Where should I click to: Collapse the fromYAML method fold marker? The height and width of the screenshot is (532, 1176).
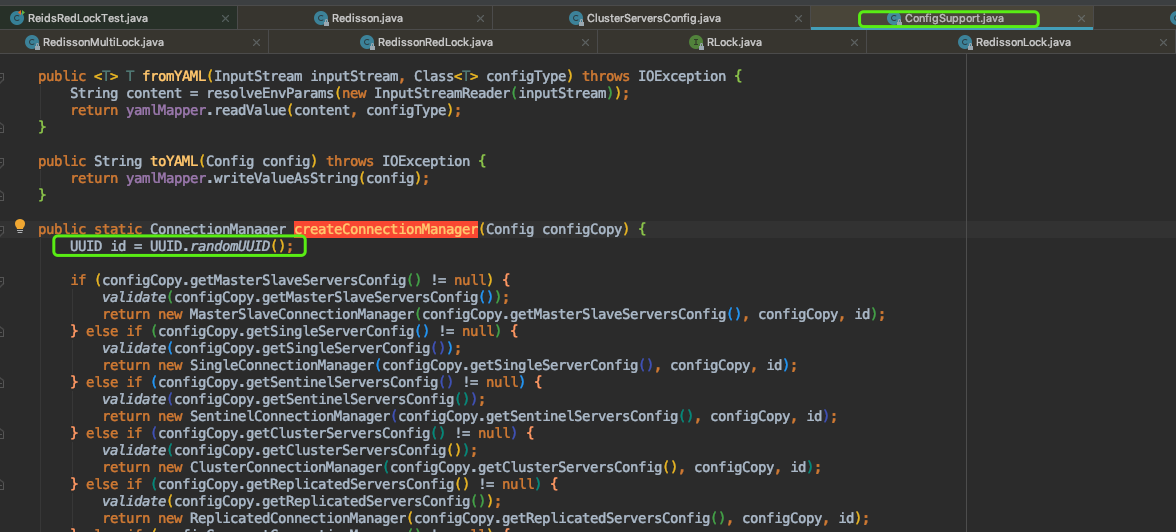(x=4, y=76)
